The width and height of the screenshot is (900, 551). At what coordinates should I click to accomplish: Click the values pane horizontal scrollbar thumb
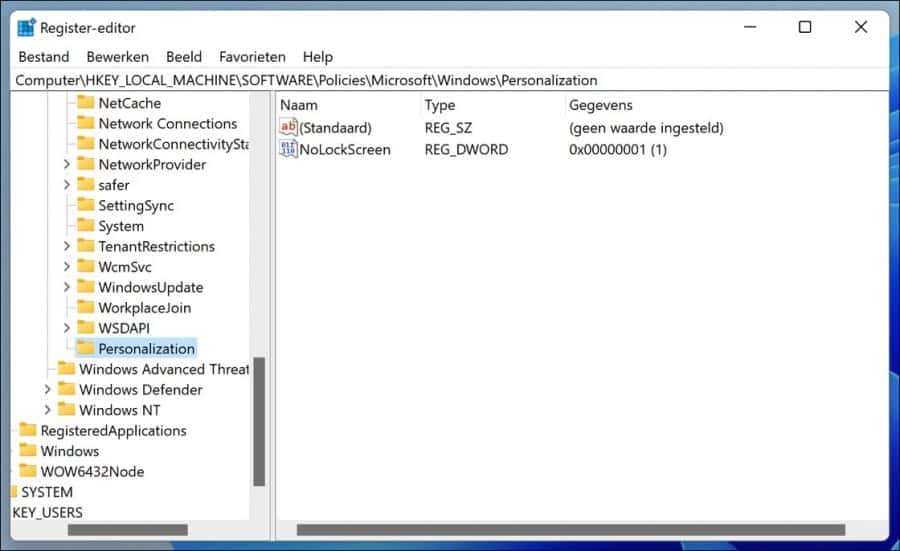coord(571,529)
